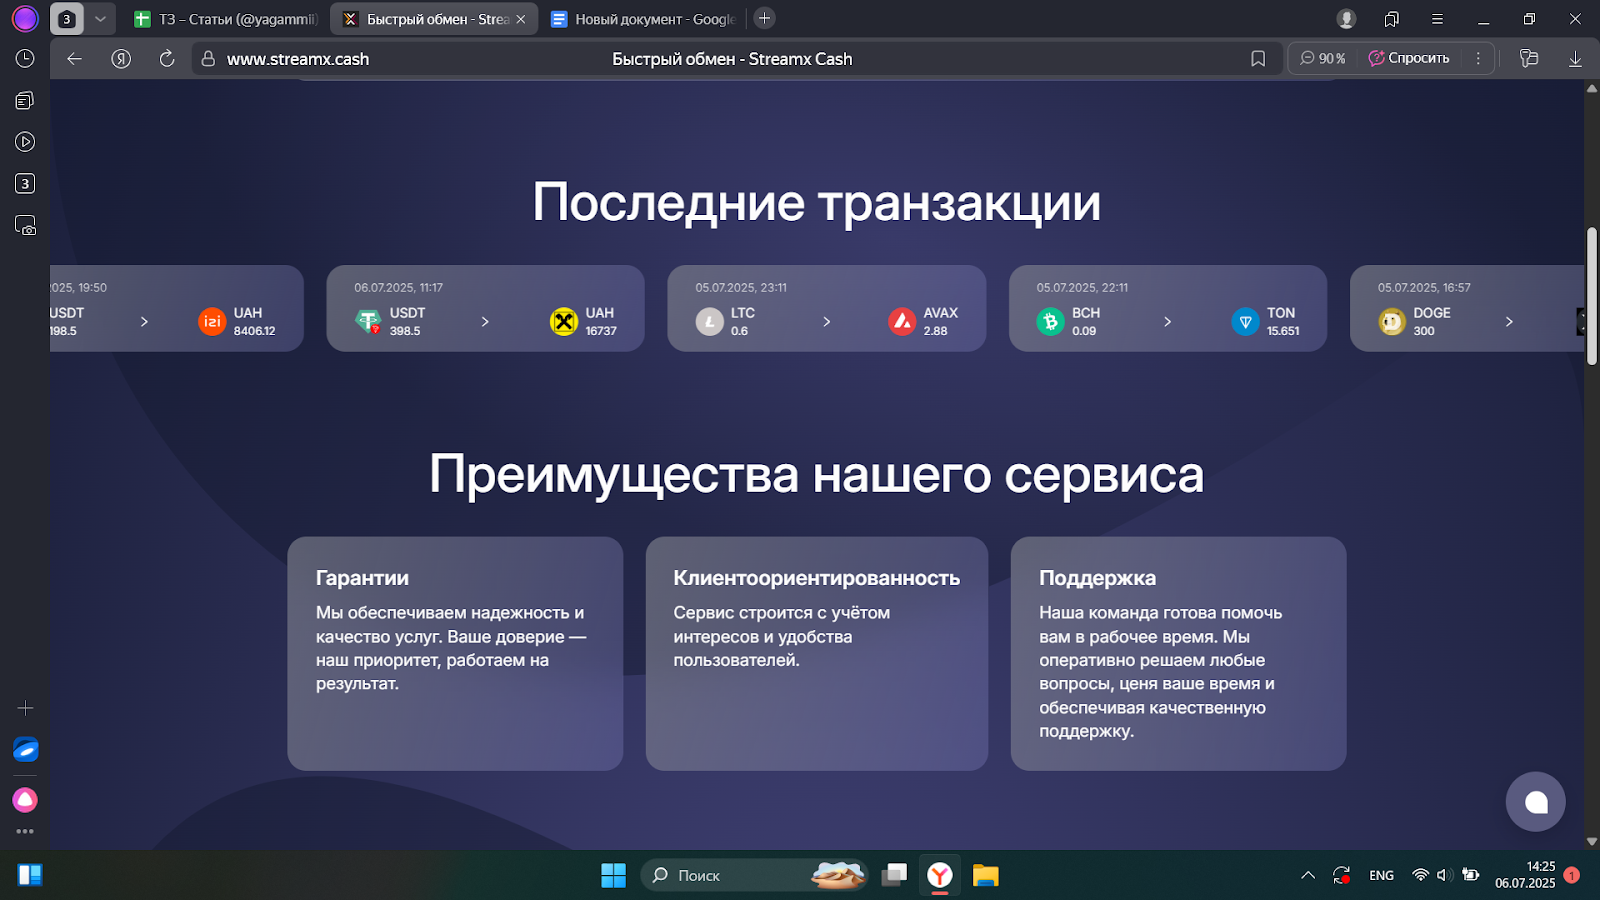
Task: Switch to the ТЗ – Статьи tab
Action: click(225, 19)
